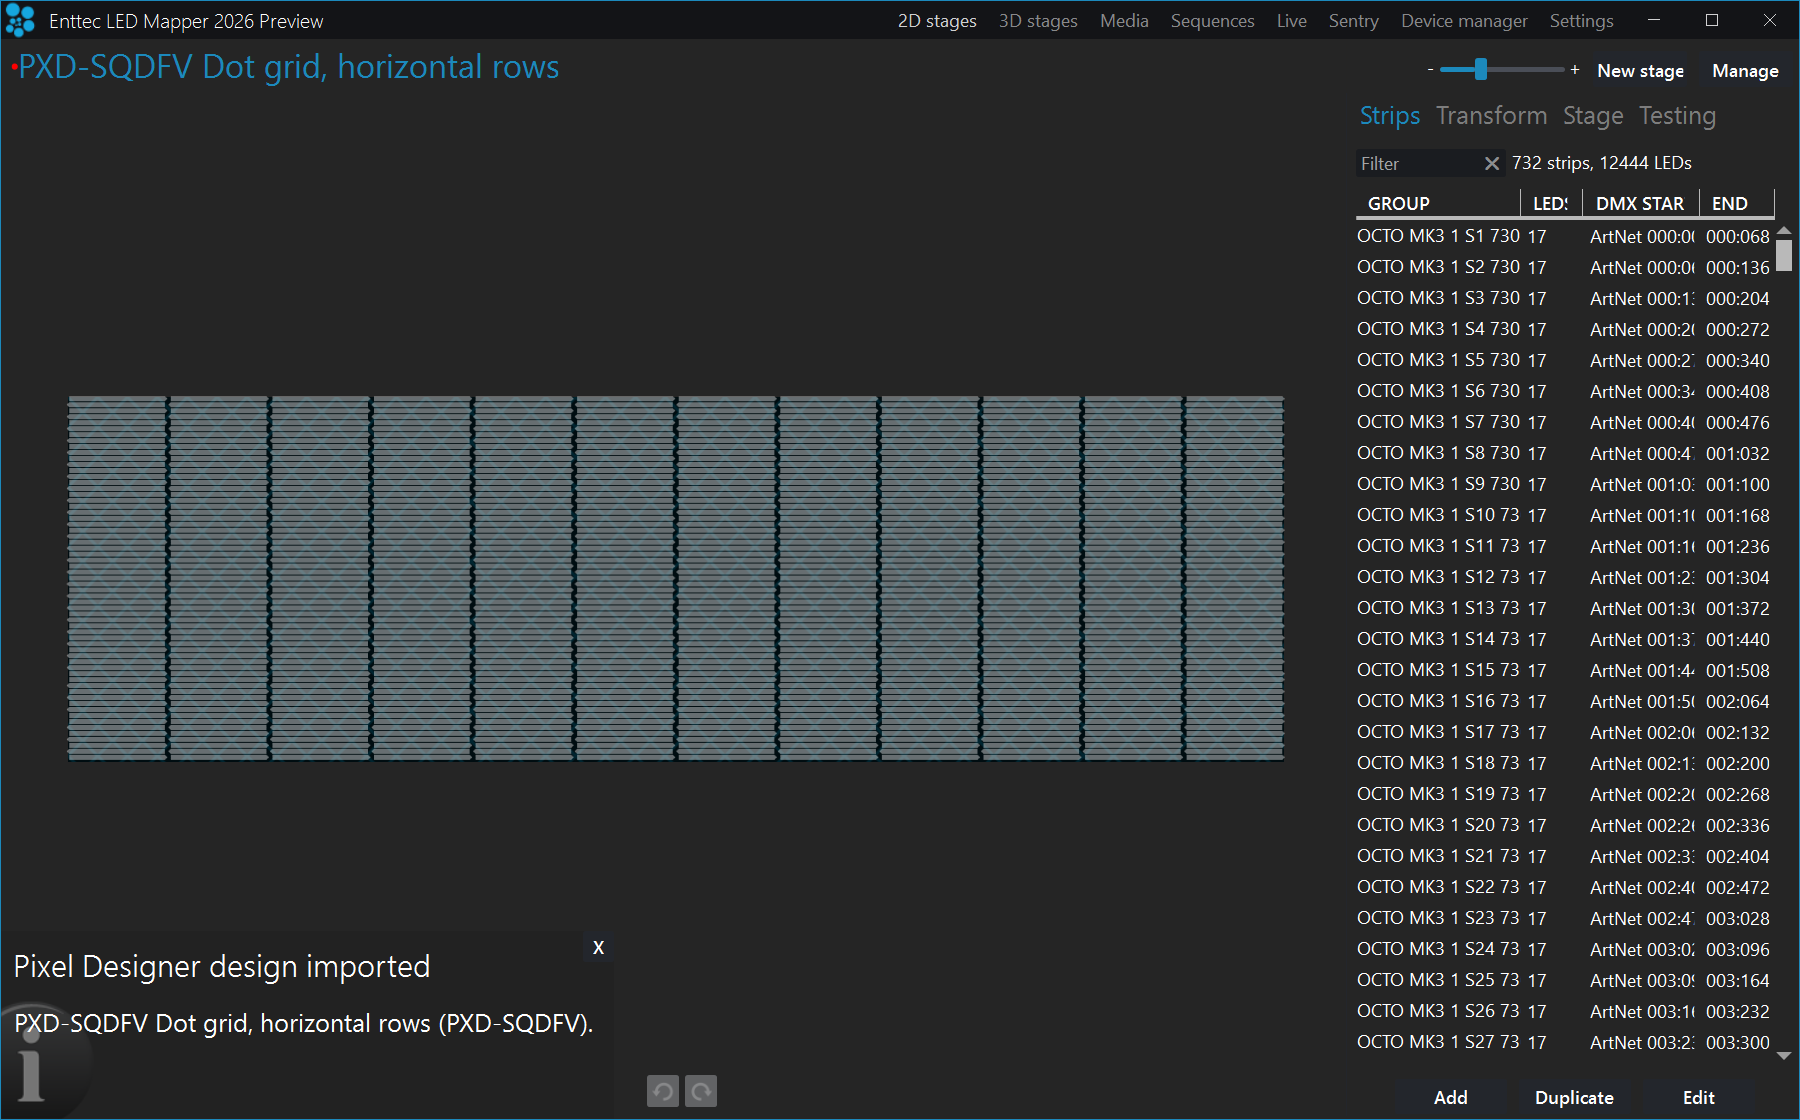Viewport: 1800px width, 1120px height.
Task: Switch to the Stage tab
Action: (x=1593, y=116)
